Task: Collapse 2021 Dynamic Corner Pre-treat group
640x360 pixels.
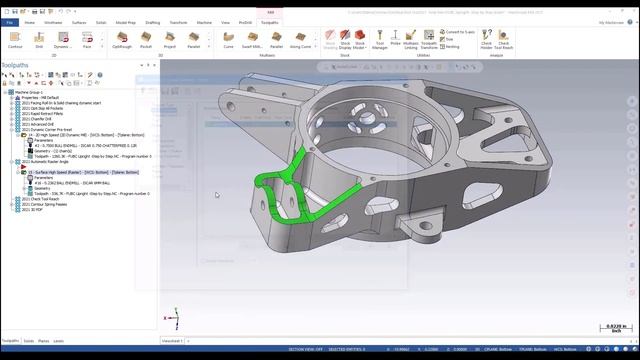Action: [x=12, y=130]
